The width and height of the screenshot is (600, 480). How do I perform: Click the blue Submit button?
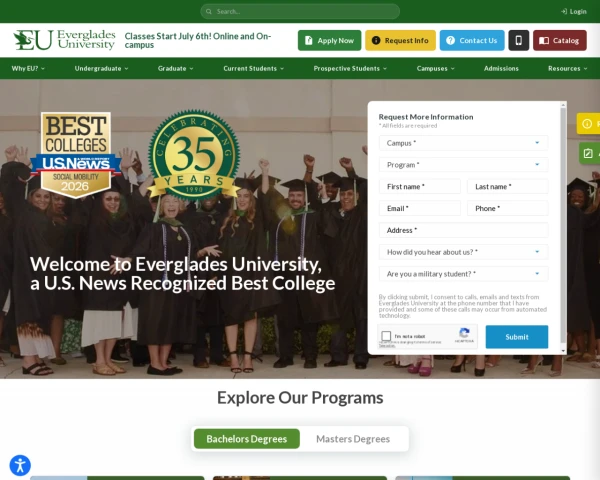(517, 337)
